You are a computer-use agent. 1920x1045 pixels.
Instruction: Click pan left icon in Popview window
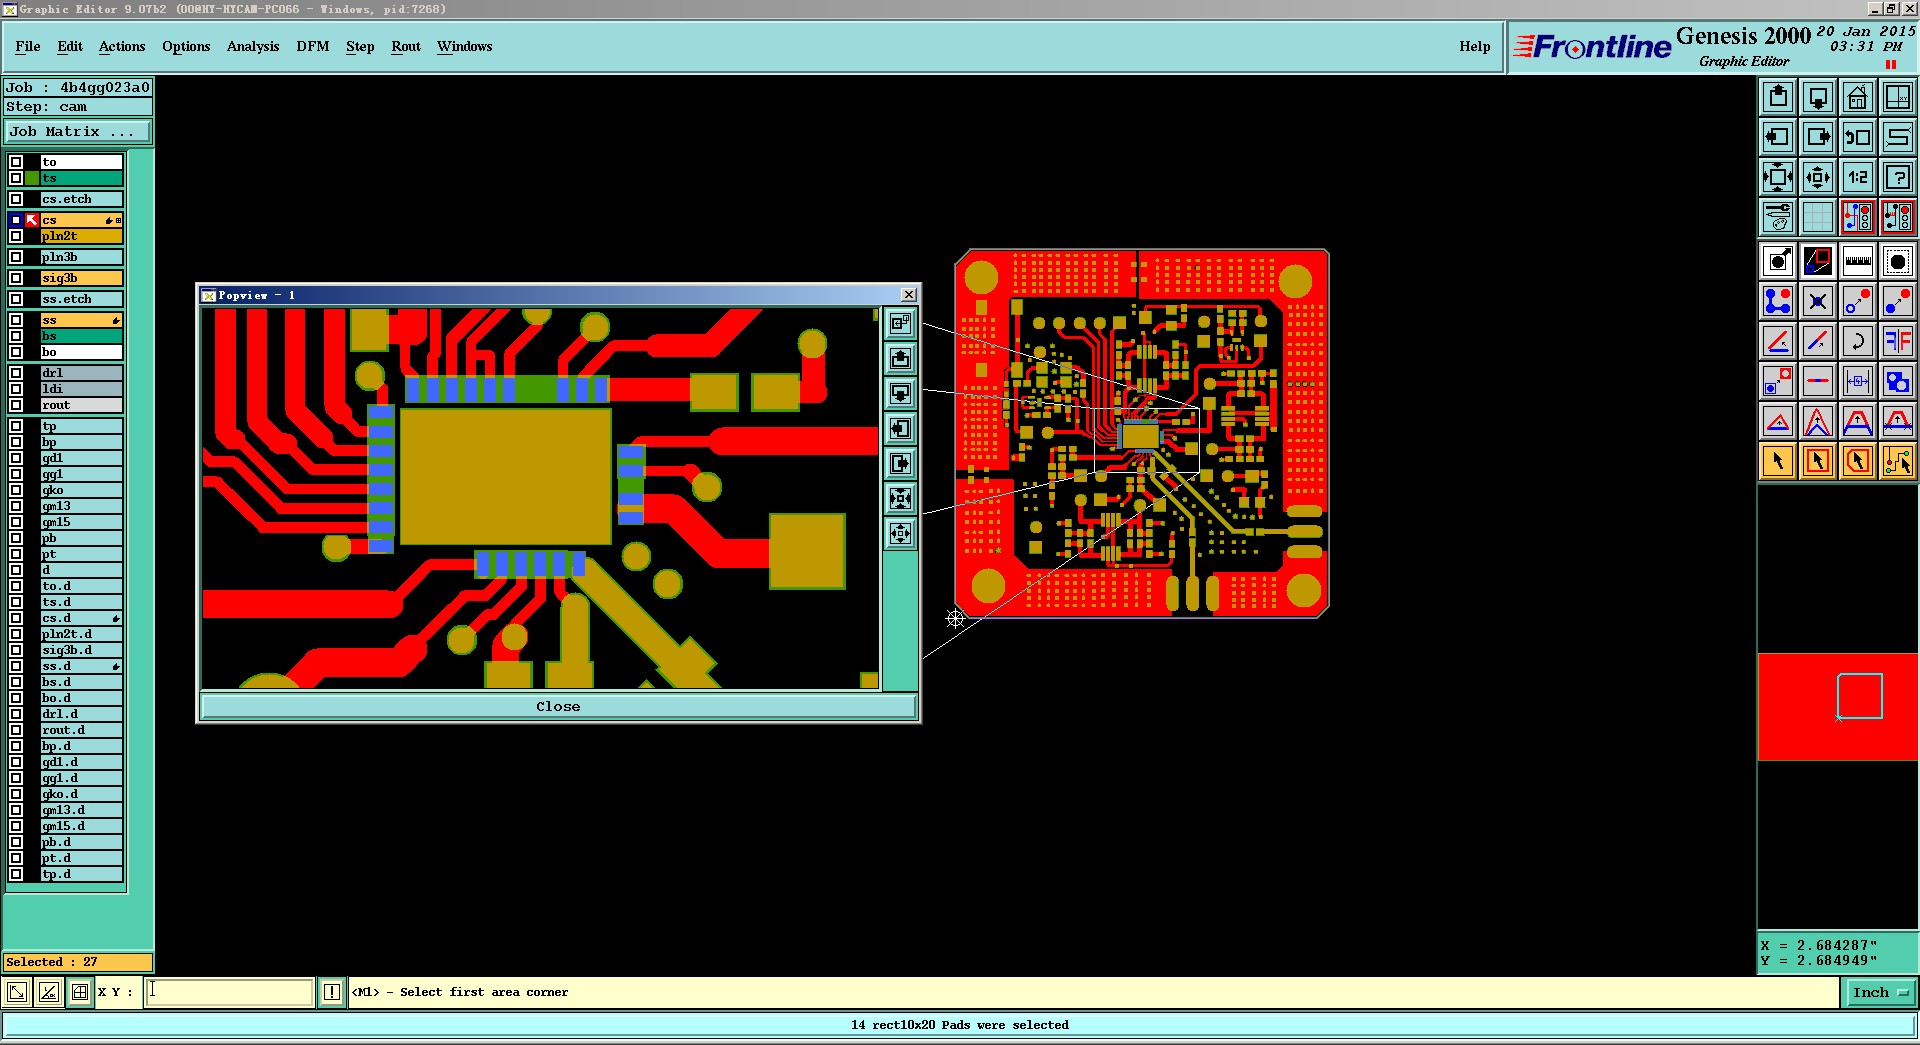click(901, 428)
